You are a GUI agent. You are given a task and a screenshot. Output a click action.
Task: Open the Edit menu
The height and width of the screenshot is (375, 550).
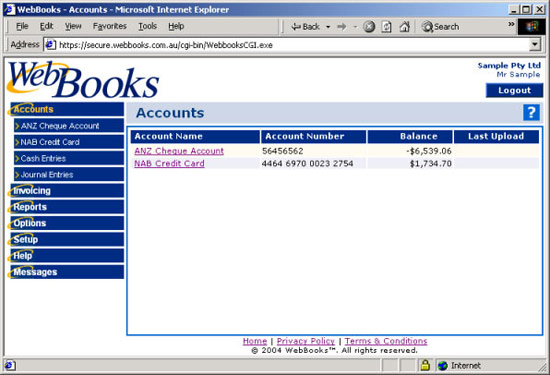click(x=46, y=26)
